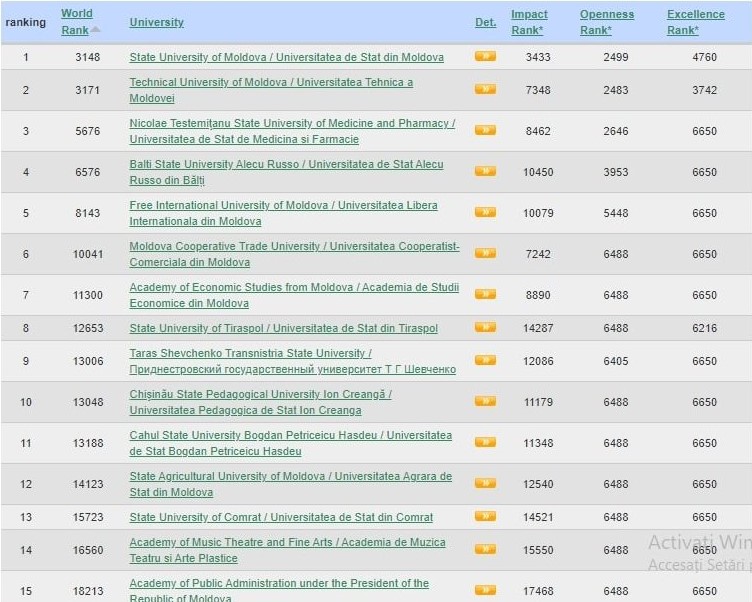The width and height of the screenshot is (752, 602).
Task: Click the ranking column header text
Action: pos(25,22)
